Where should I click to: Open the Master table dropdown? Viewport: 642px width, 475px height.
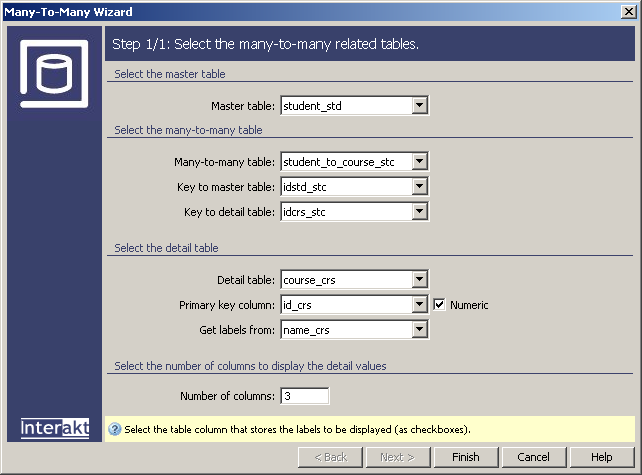pos(420,105)
